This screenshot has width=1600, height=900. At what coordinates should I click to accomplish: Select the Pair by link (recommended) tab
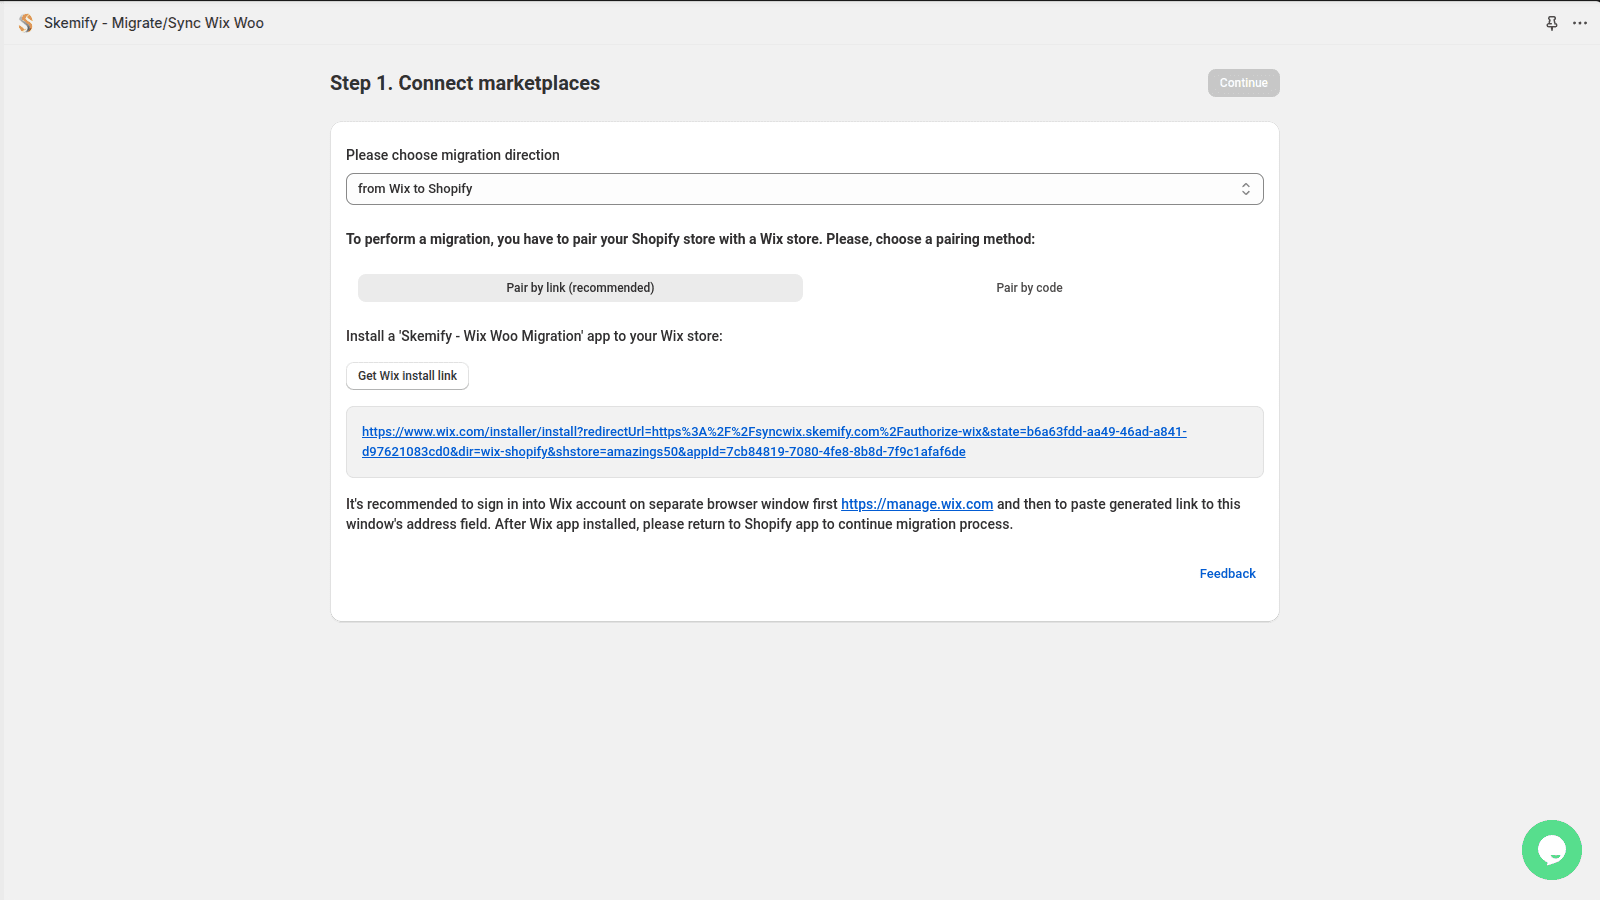(580, 288)
